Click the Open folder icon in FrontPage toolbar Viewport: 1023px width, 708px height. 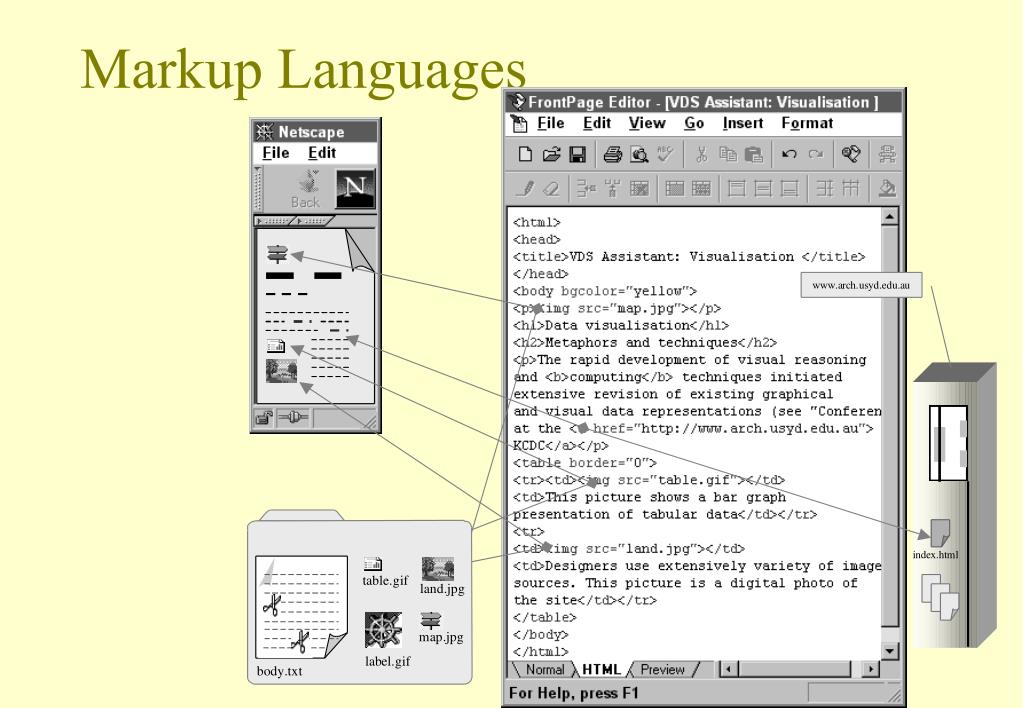(x=551, y=155)
